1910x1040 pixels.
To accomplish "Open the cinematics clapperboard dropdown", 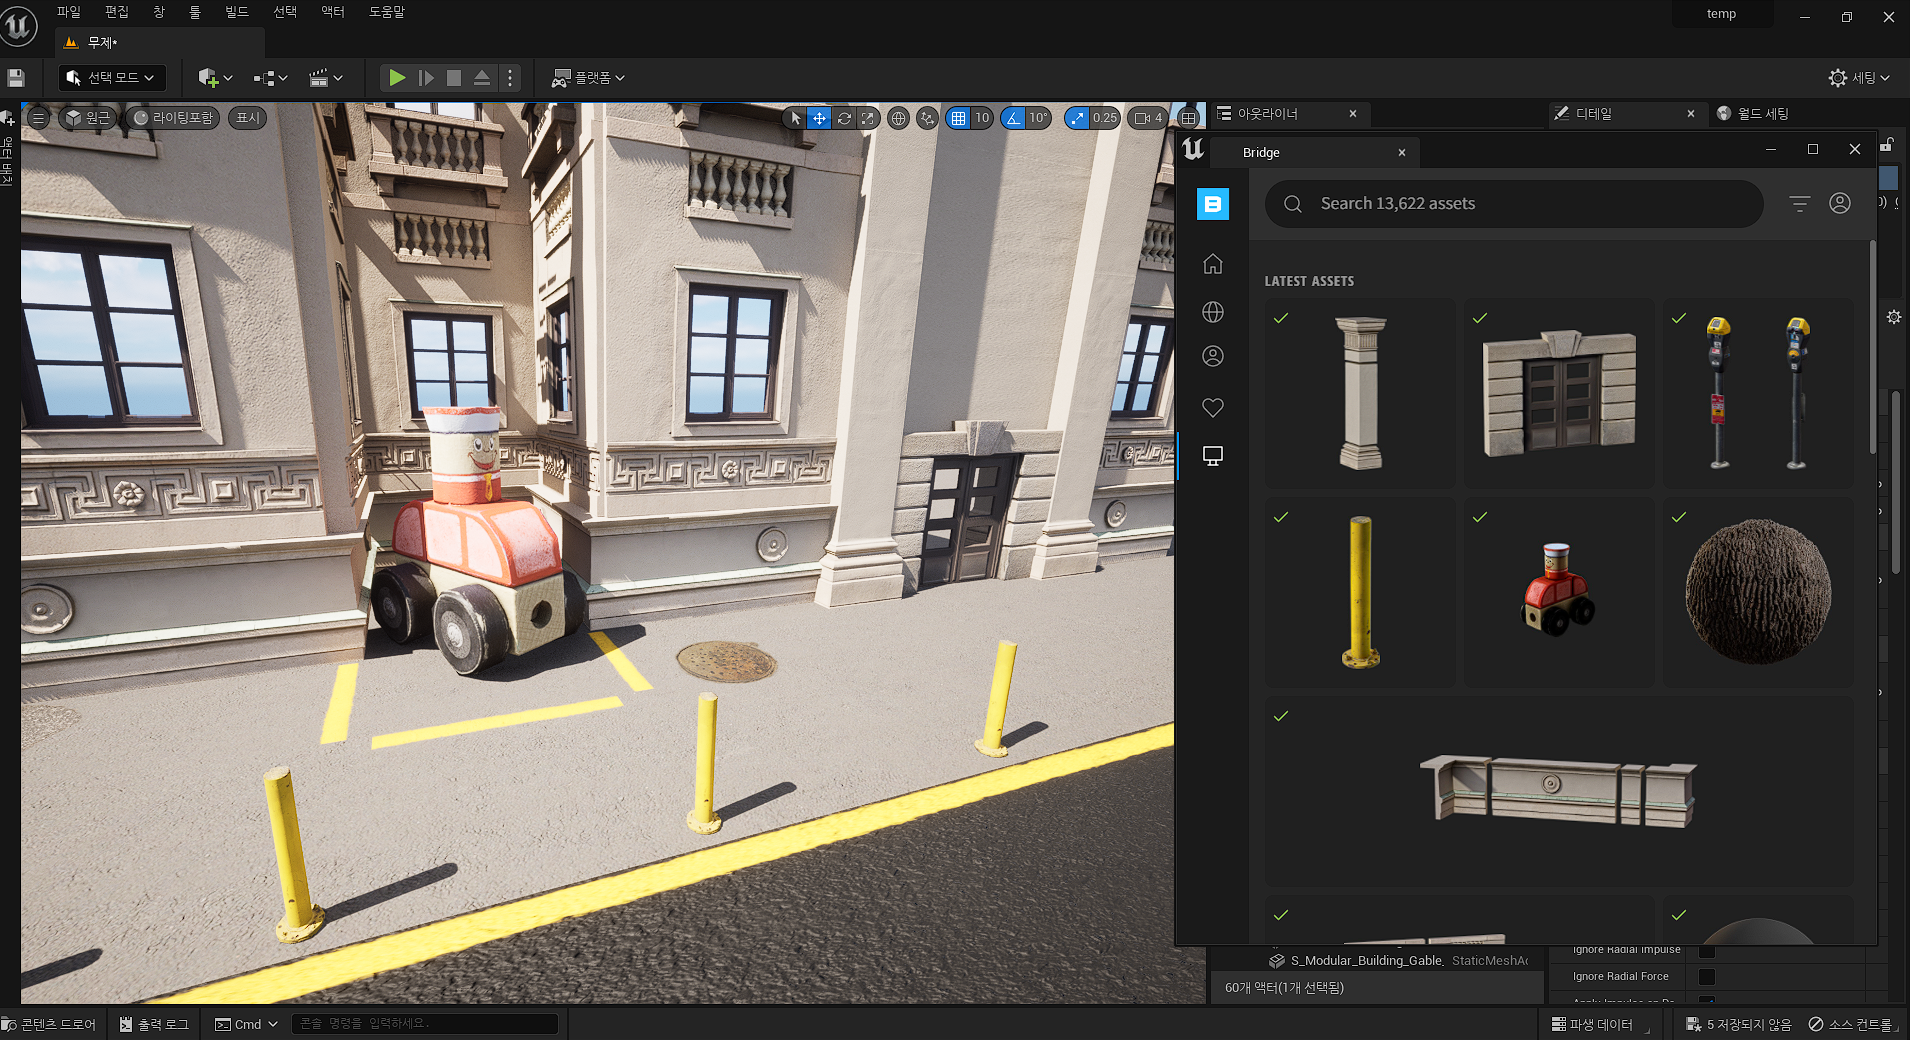I will tap(326, 78).
